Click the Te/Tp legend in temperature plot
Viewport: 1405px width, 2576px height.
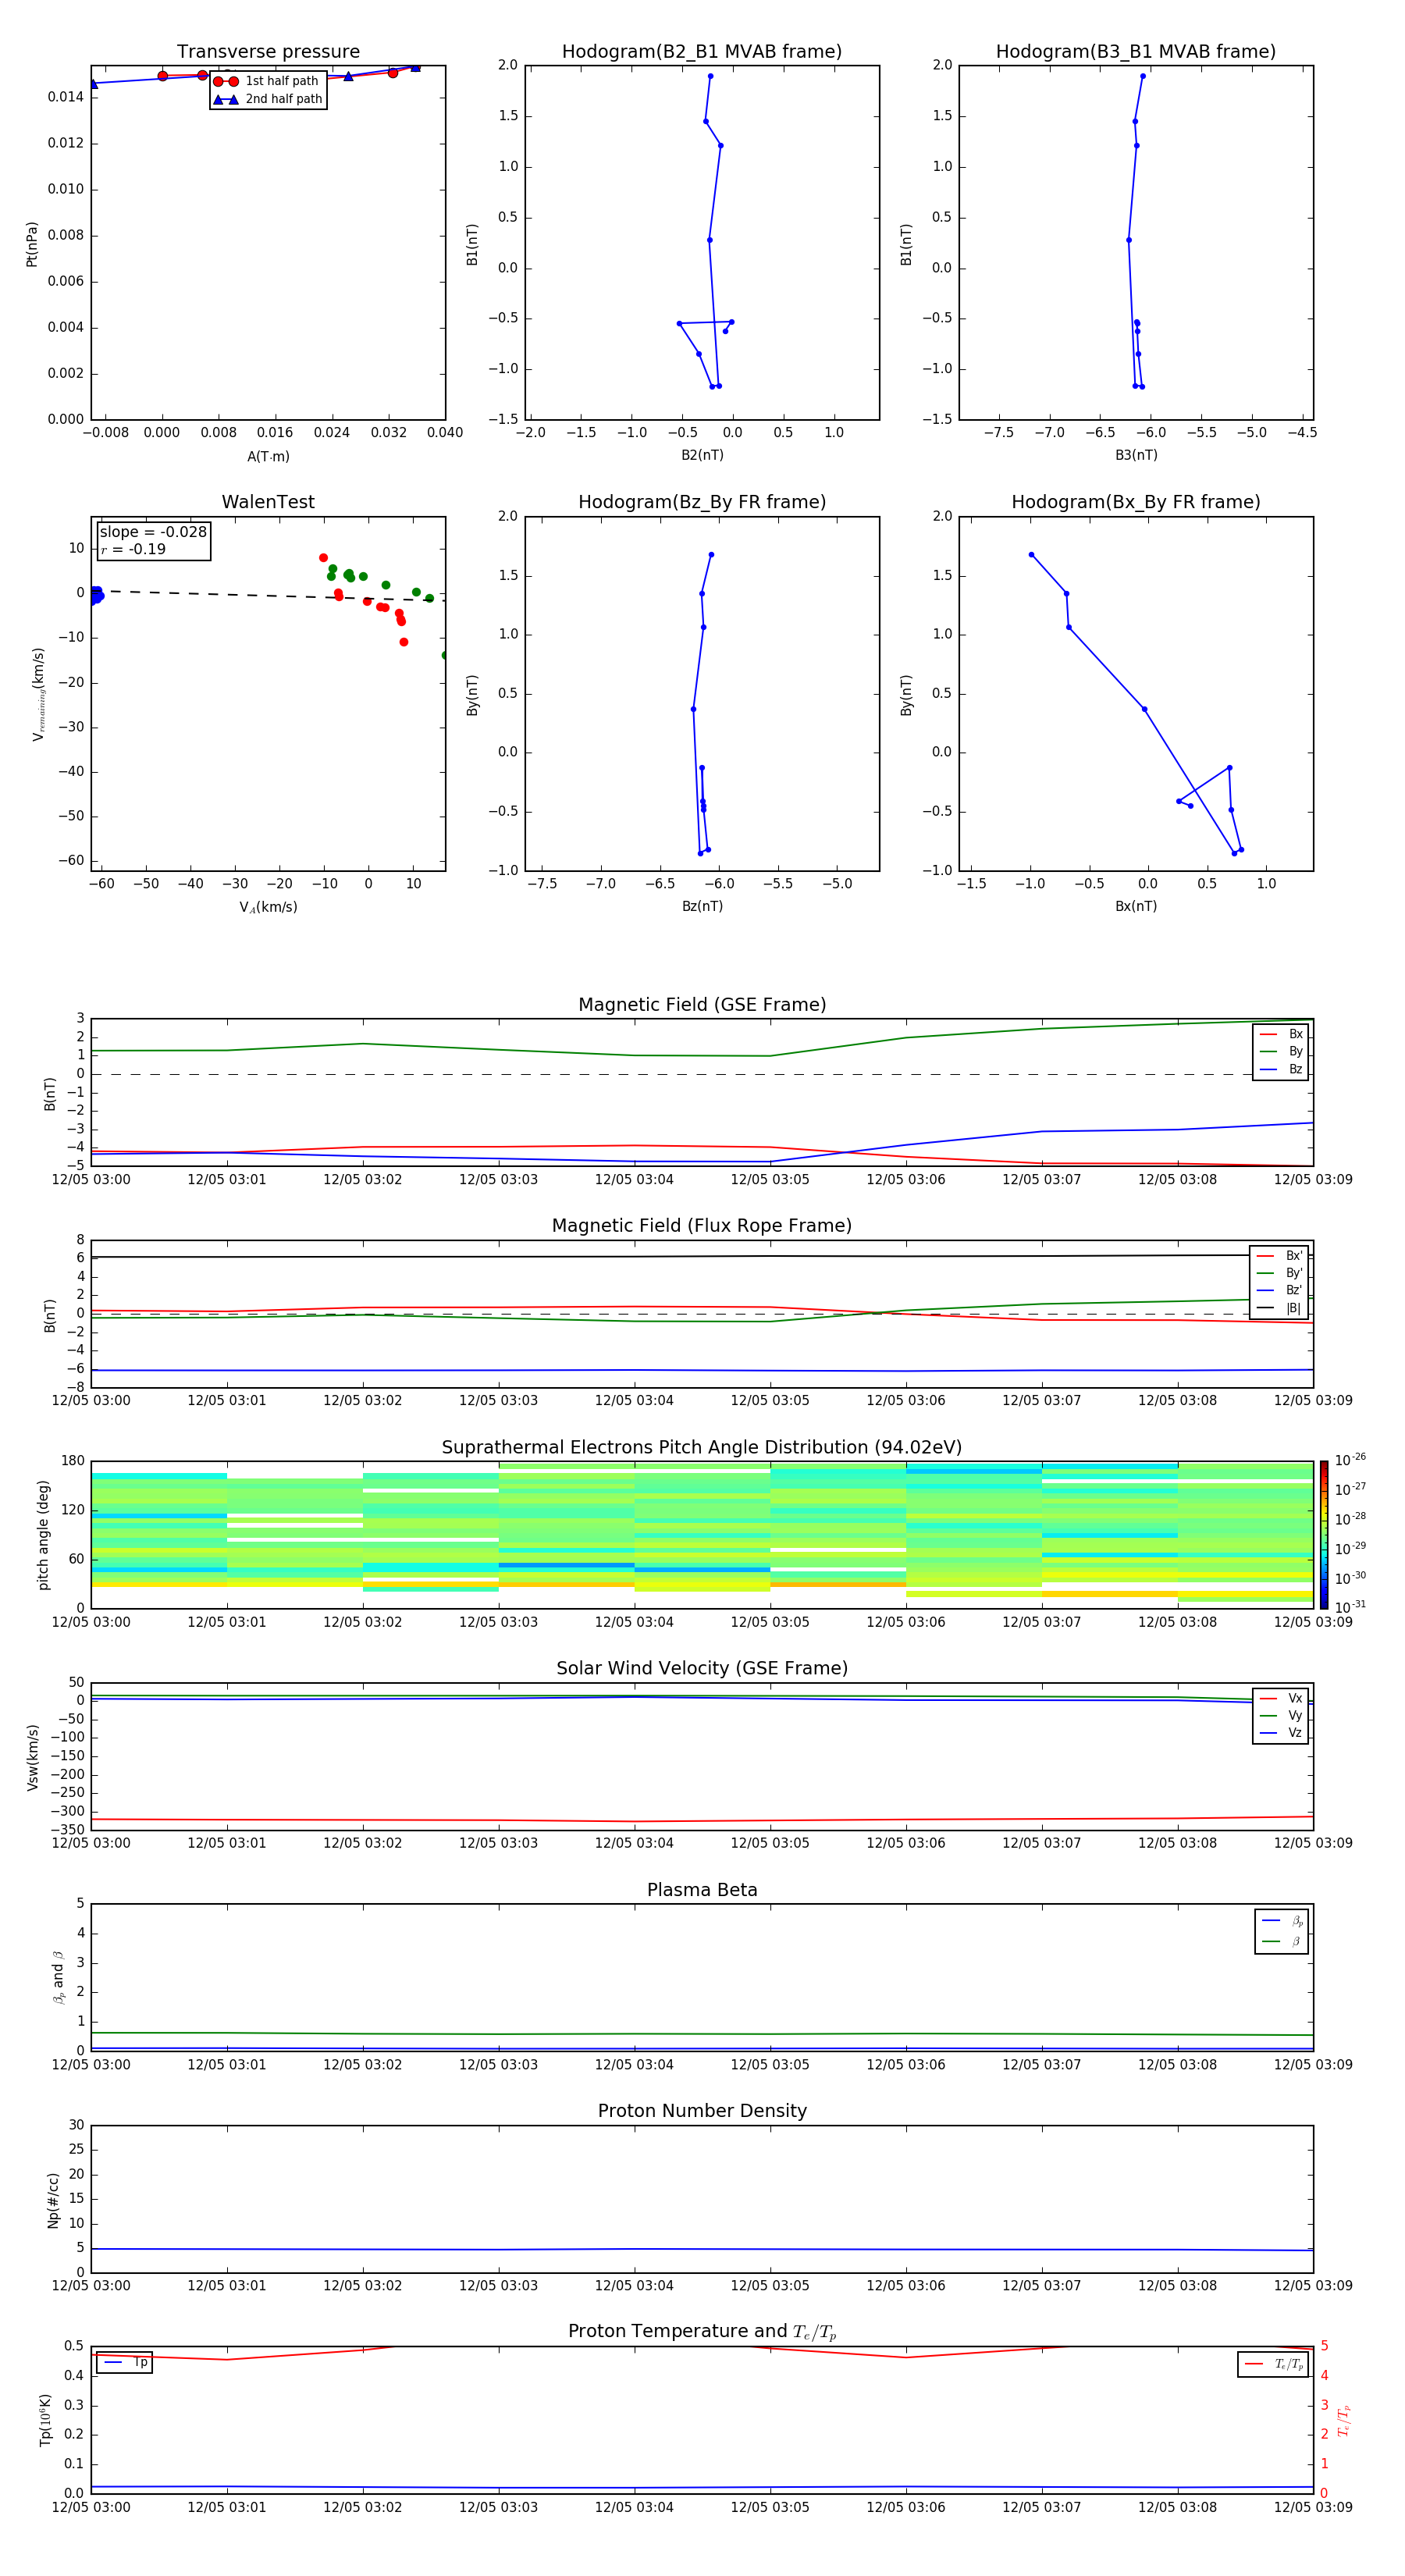(1273, 2365)
